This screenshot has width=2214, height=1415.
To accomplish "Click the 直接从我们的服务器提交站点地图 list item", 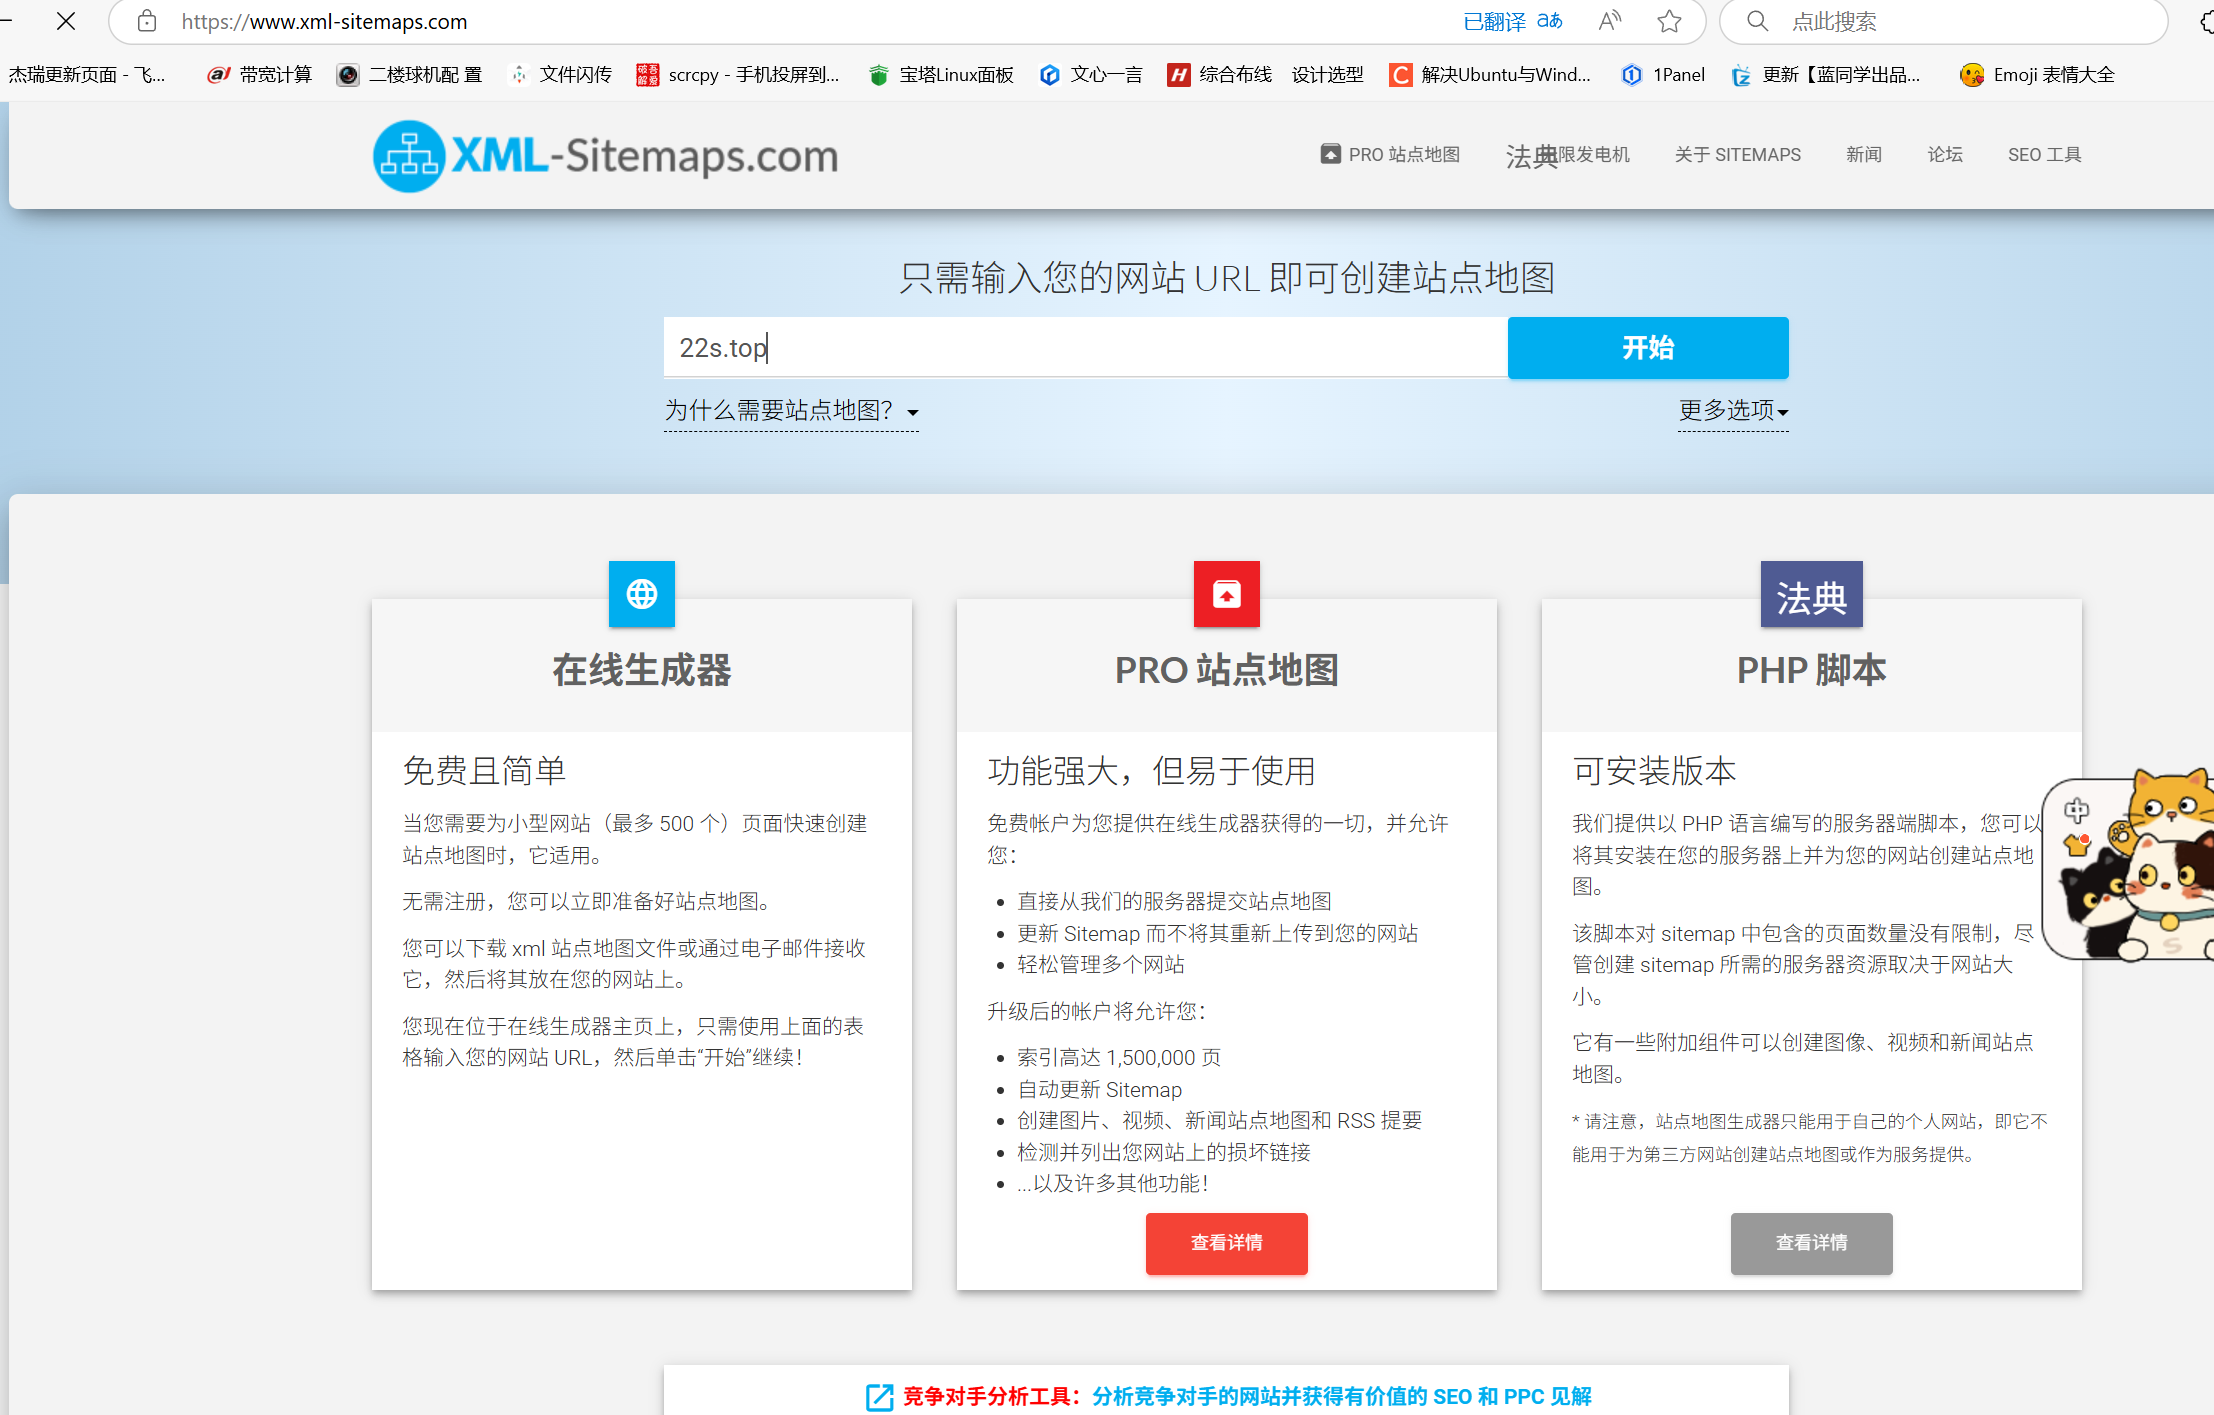I will pos(1175,902).
